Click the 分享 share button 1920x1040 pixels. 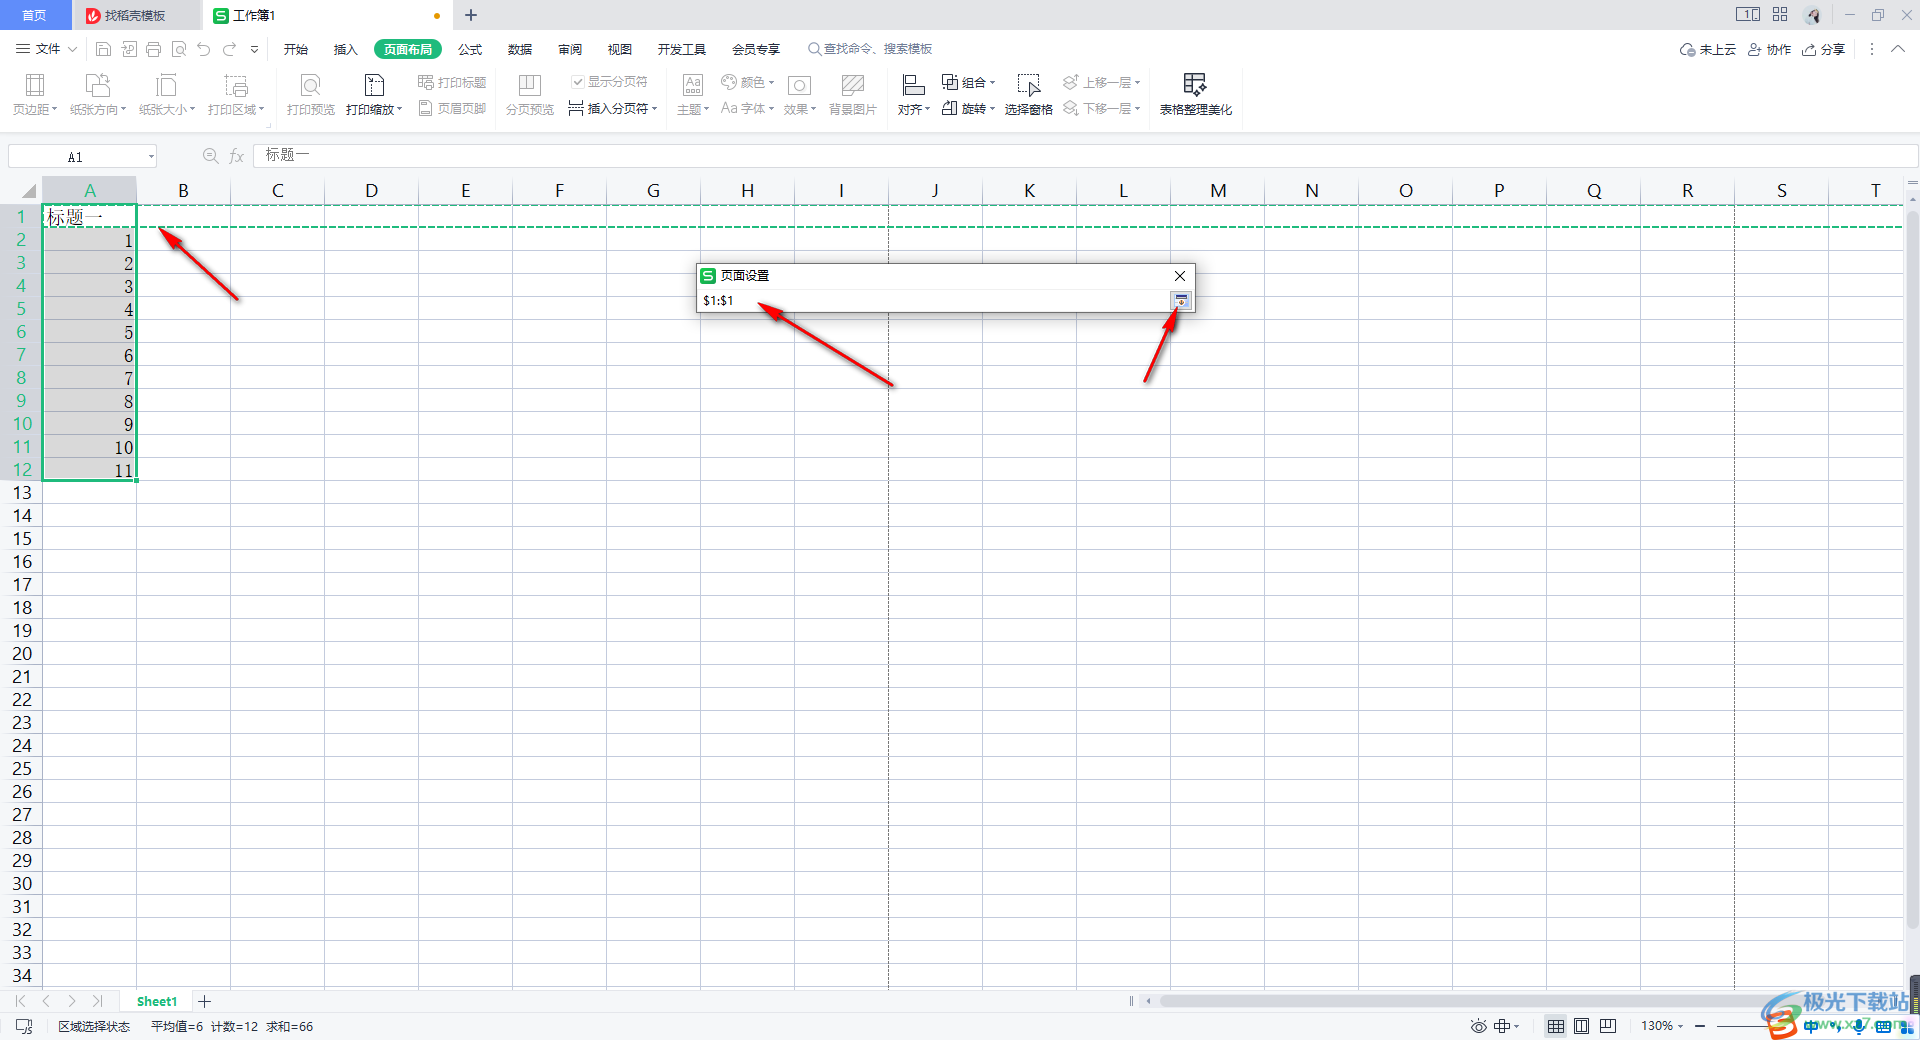pyautogui.click(x=1823, y=49)
